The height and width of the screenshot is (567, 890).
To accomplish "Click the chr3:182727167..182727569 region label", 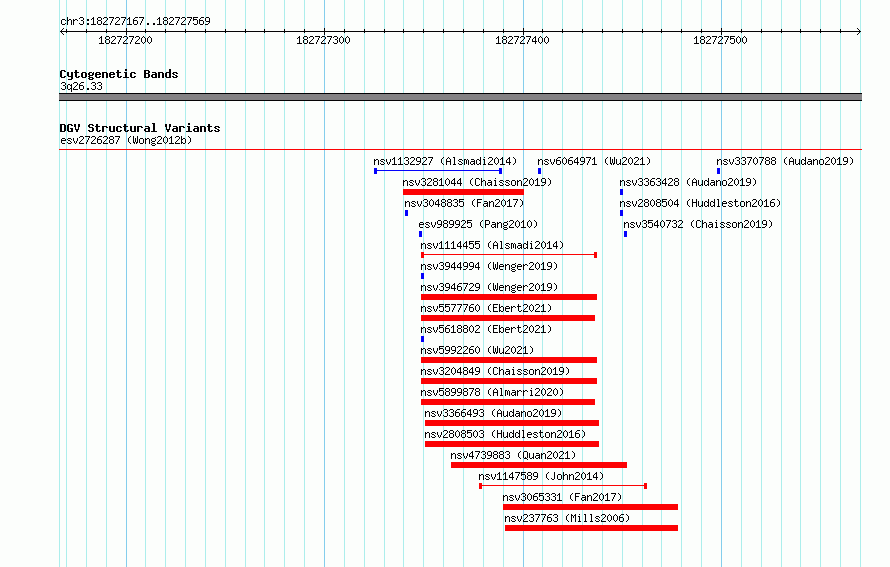I will pos(135,21).
